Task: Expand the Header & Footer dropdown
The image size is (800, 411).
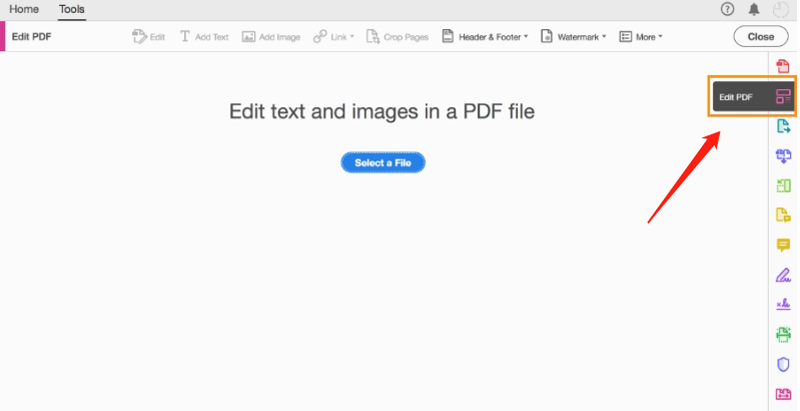Action: coord(485,37)
